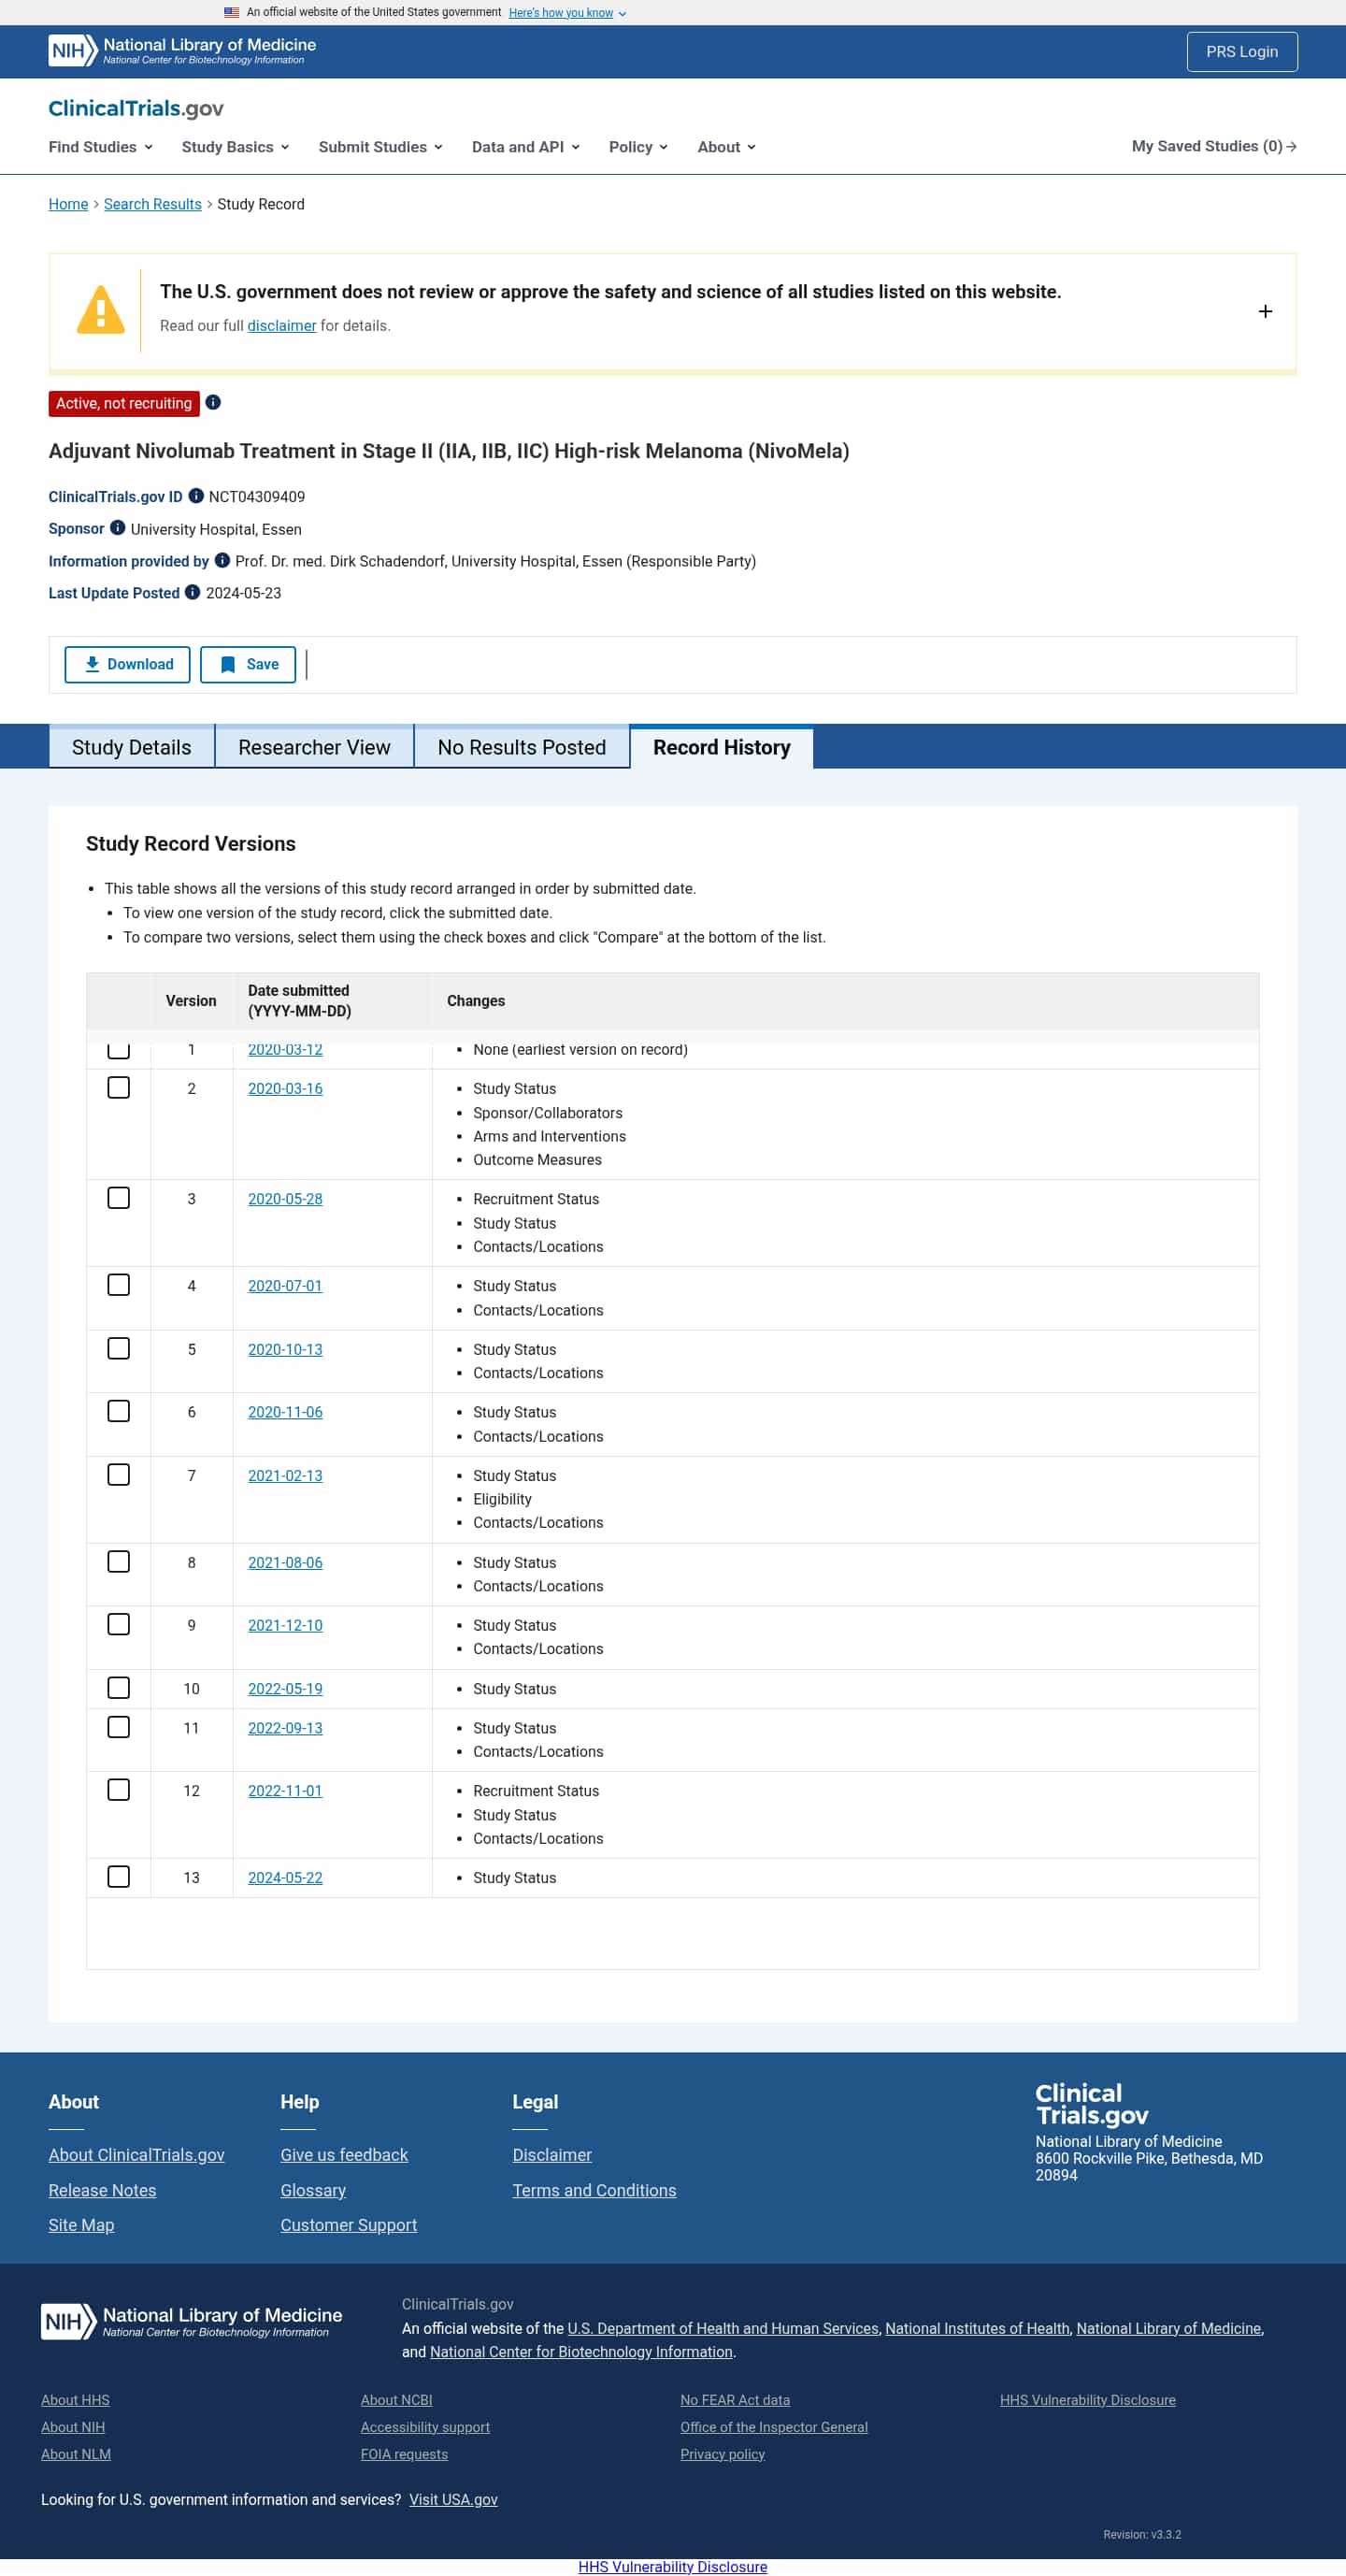This screenshot has height=2576, width=1346.
Task: Open Office of the Inspector General link
Action: coord(774,2427)
